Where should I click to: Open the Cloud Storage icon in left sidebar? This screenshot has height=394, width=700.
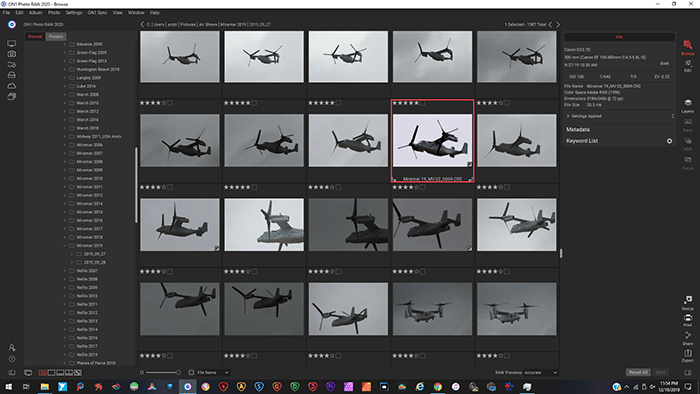point(12,86)
